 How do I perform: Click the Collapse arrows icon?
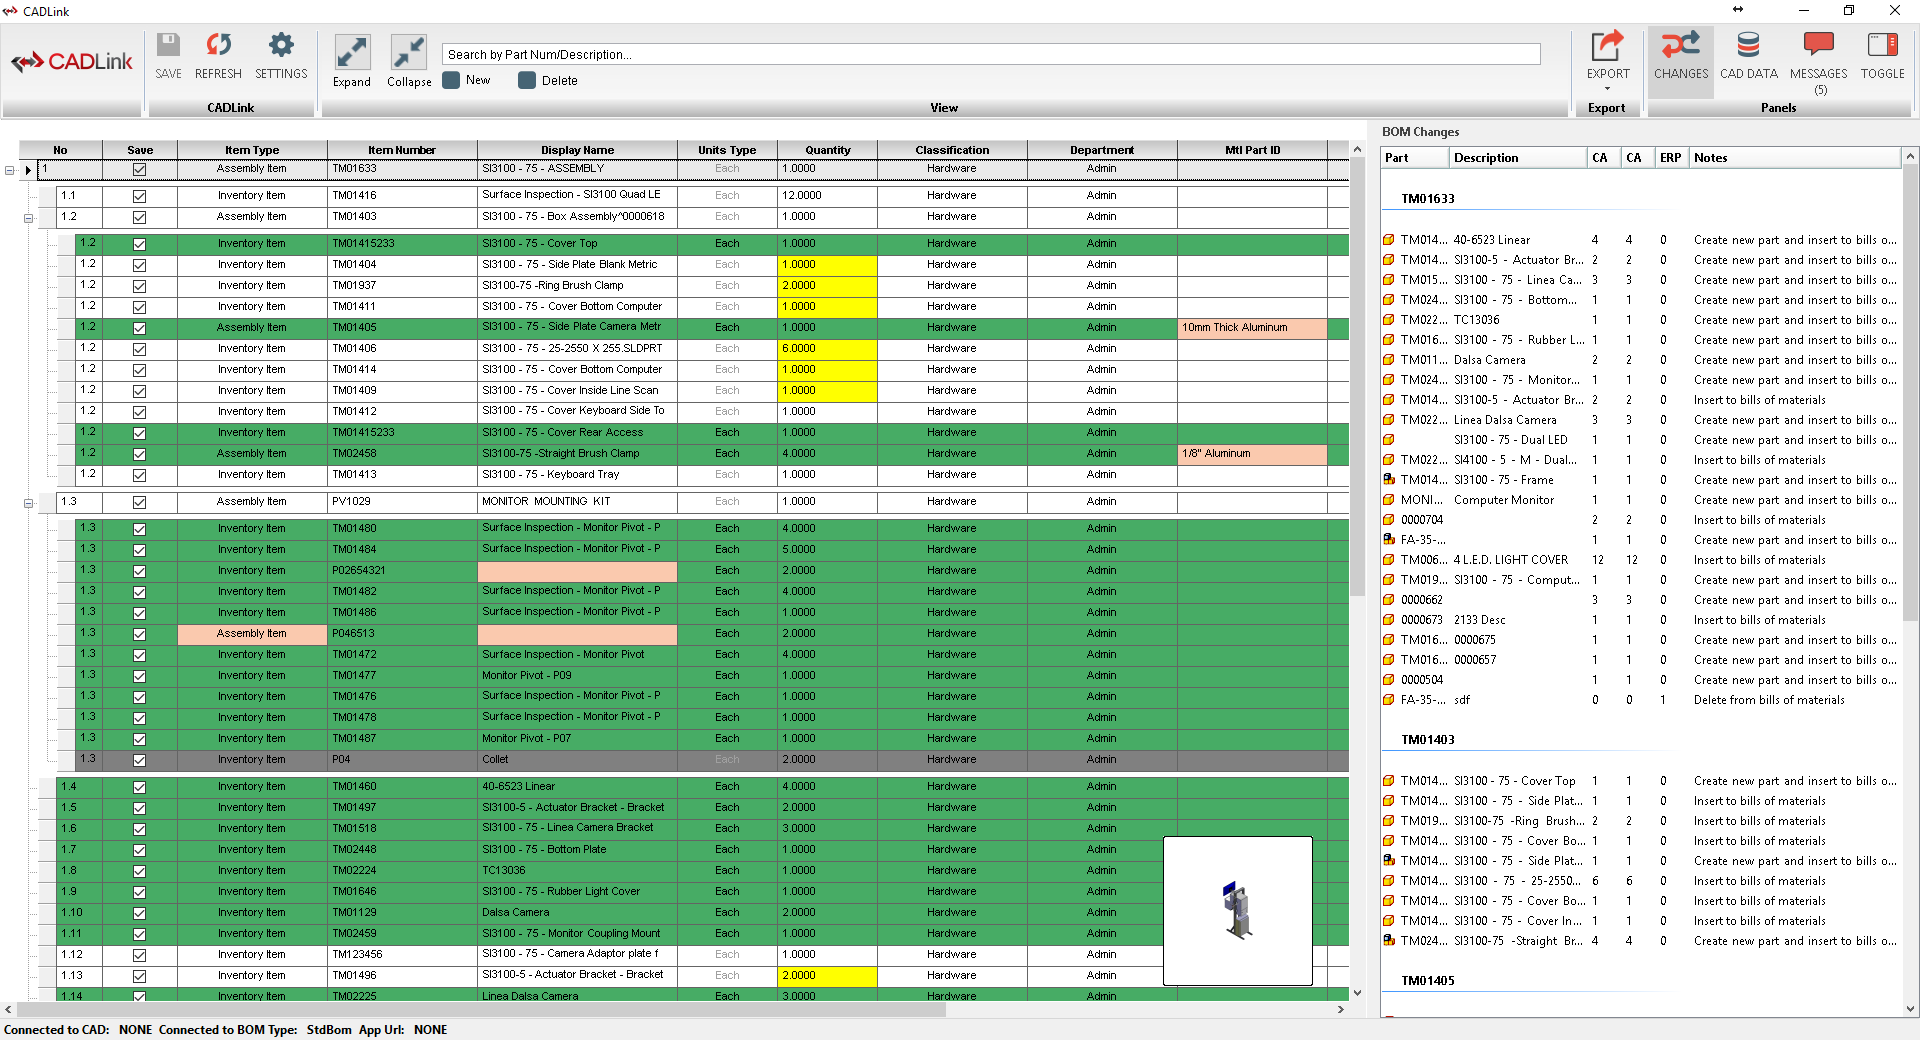pyautogui.click(x=409, y=52)
